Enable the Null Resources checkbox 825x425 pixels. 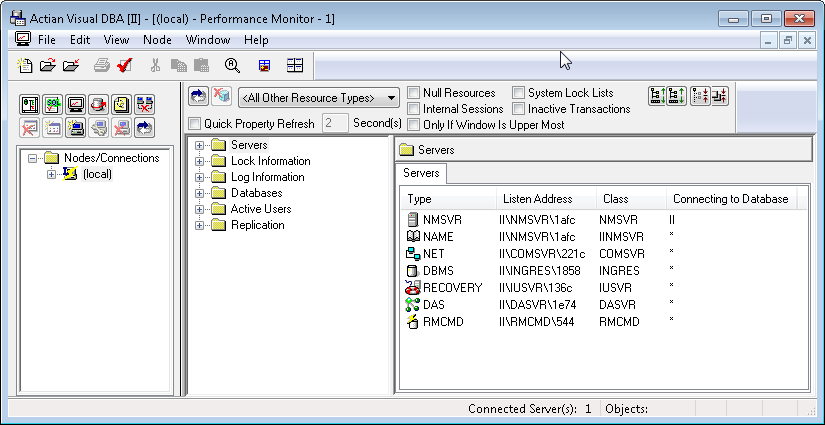[414, 93]
